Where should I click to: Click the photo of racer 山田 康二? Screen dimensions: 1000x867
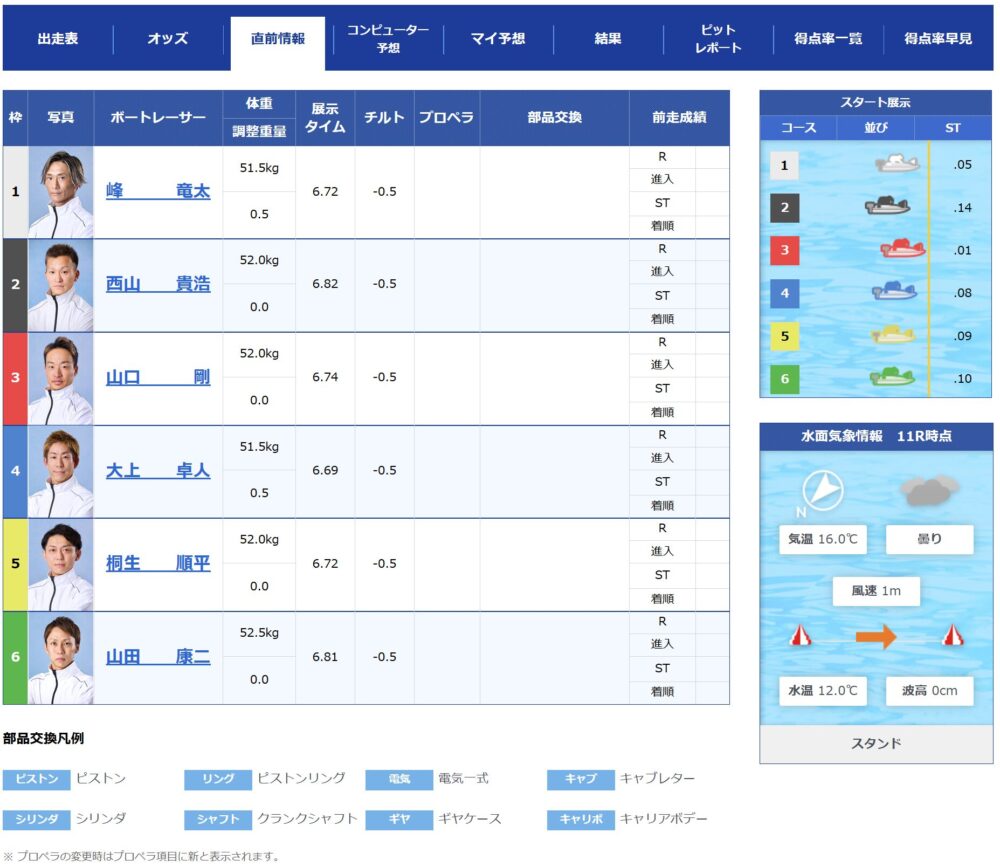click(61, 658)
